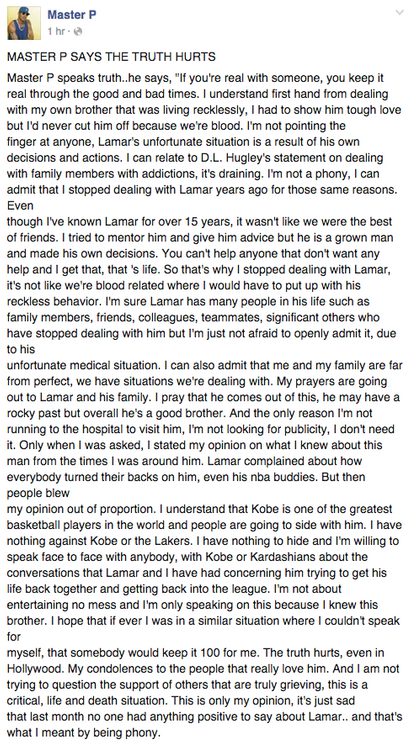Click the Master P author name
Viewport: 405px width, 742px height.
[x=72, y=15]
